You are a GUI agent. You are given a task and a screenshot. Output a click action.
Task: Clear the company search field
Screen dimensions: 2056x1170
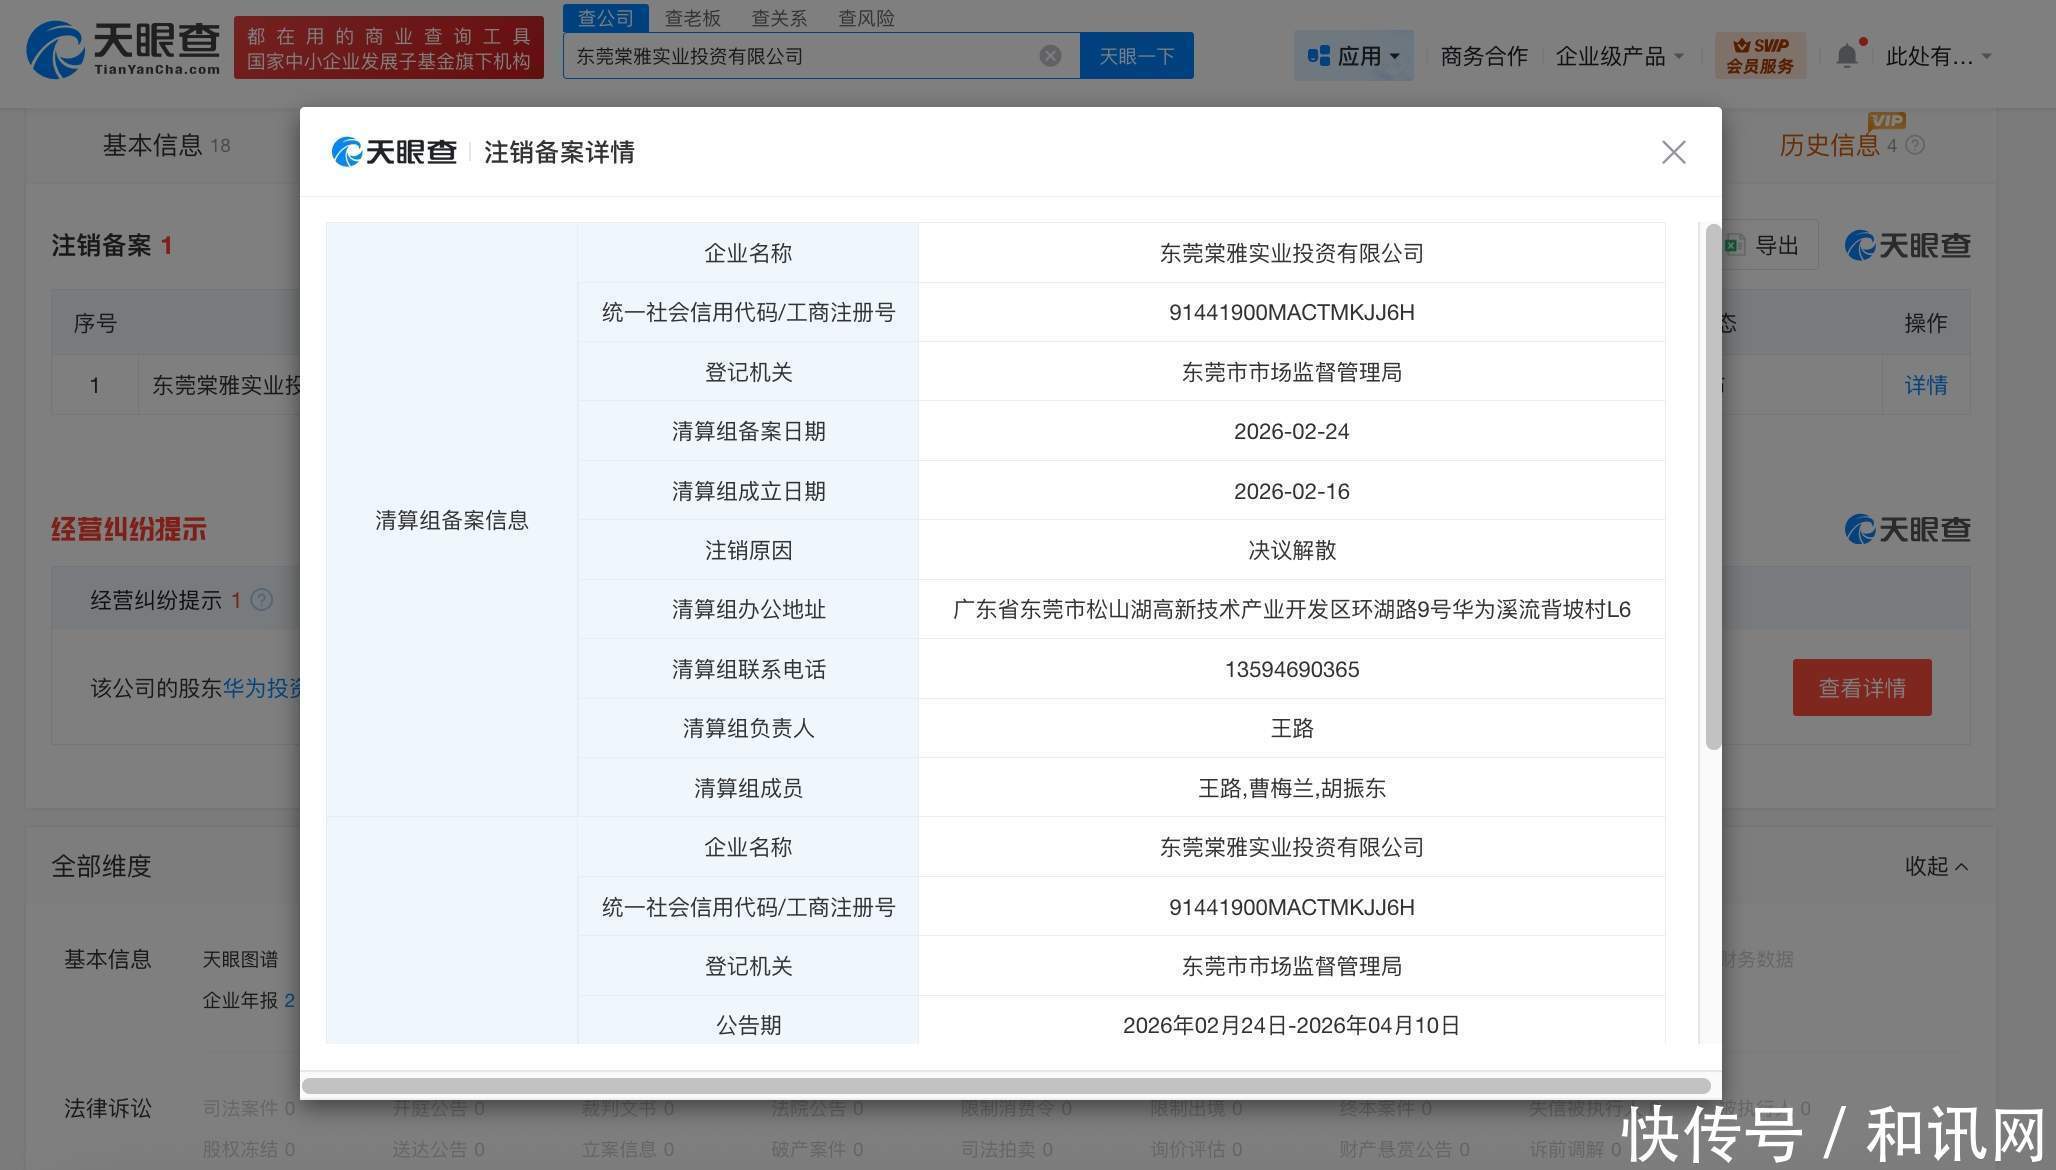[1050, 56]
